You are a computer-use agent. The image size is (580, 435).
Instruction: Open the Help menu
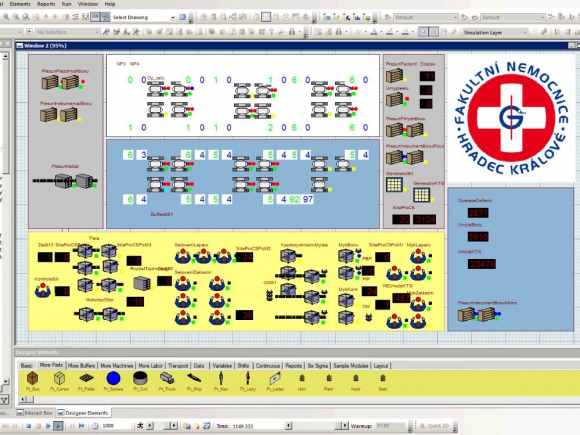coord(110,4)
